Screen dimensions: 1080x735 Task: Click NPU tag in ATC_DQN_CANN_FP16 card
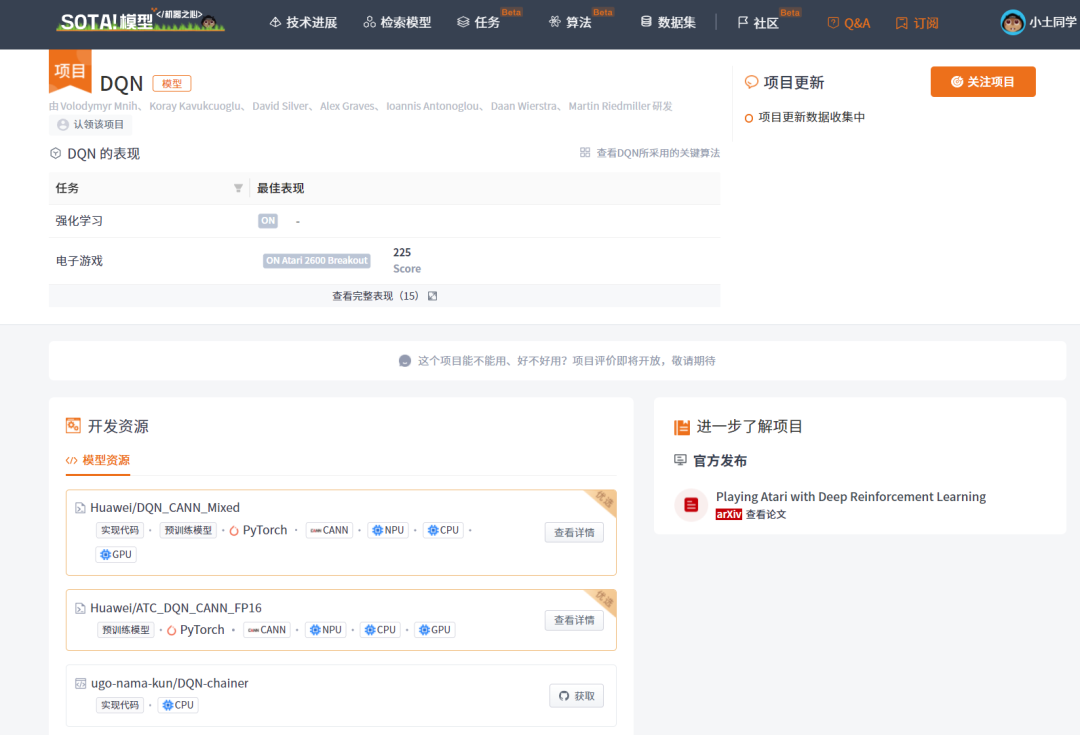[325, 630]
